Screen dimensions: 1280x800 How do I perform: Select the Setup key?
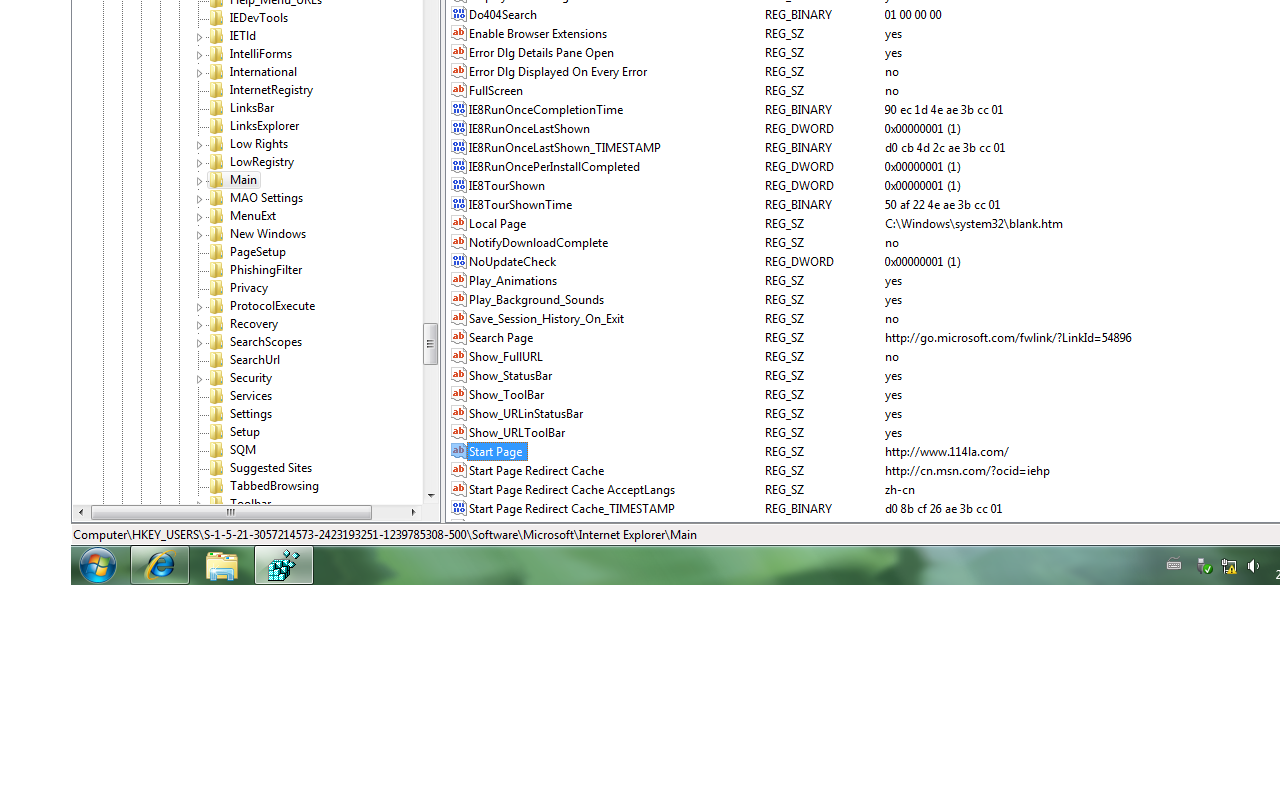(x=244, y=432)
